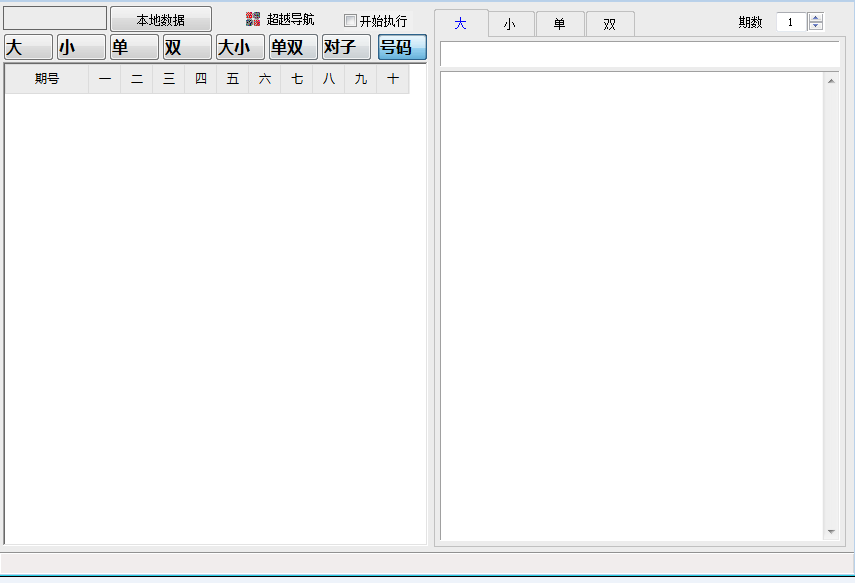Increase 期数 with up arrow
855x583 pixels.
click(x=816, y=18)
